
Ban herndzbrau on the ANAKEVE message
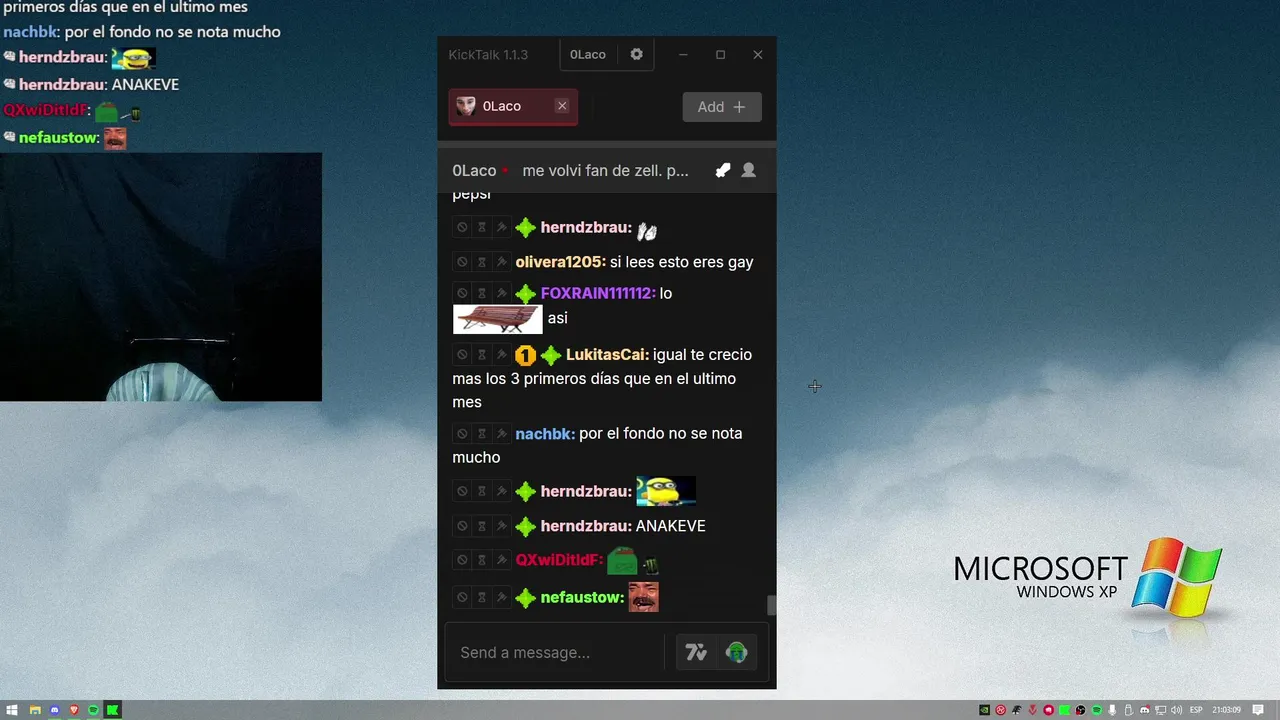point(462,526)
